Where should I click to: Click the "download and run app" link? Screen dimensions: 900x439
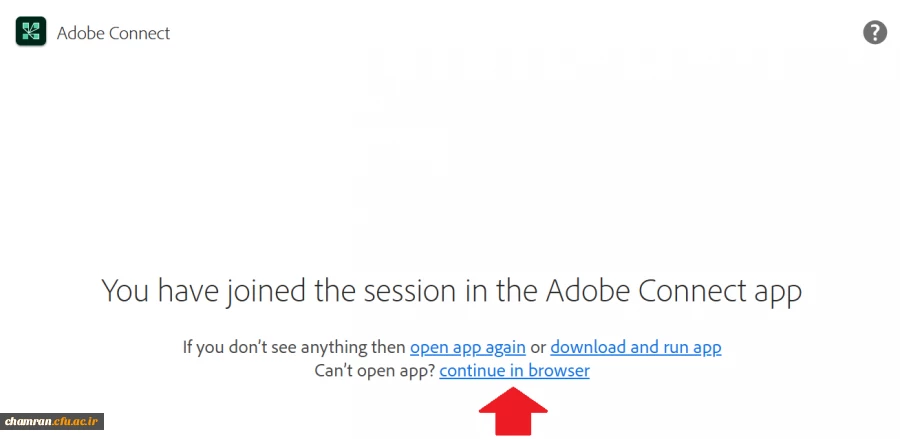pyautogui.click(x=635, y=347)
